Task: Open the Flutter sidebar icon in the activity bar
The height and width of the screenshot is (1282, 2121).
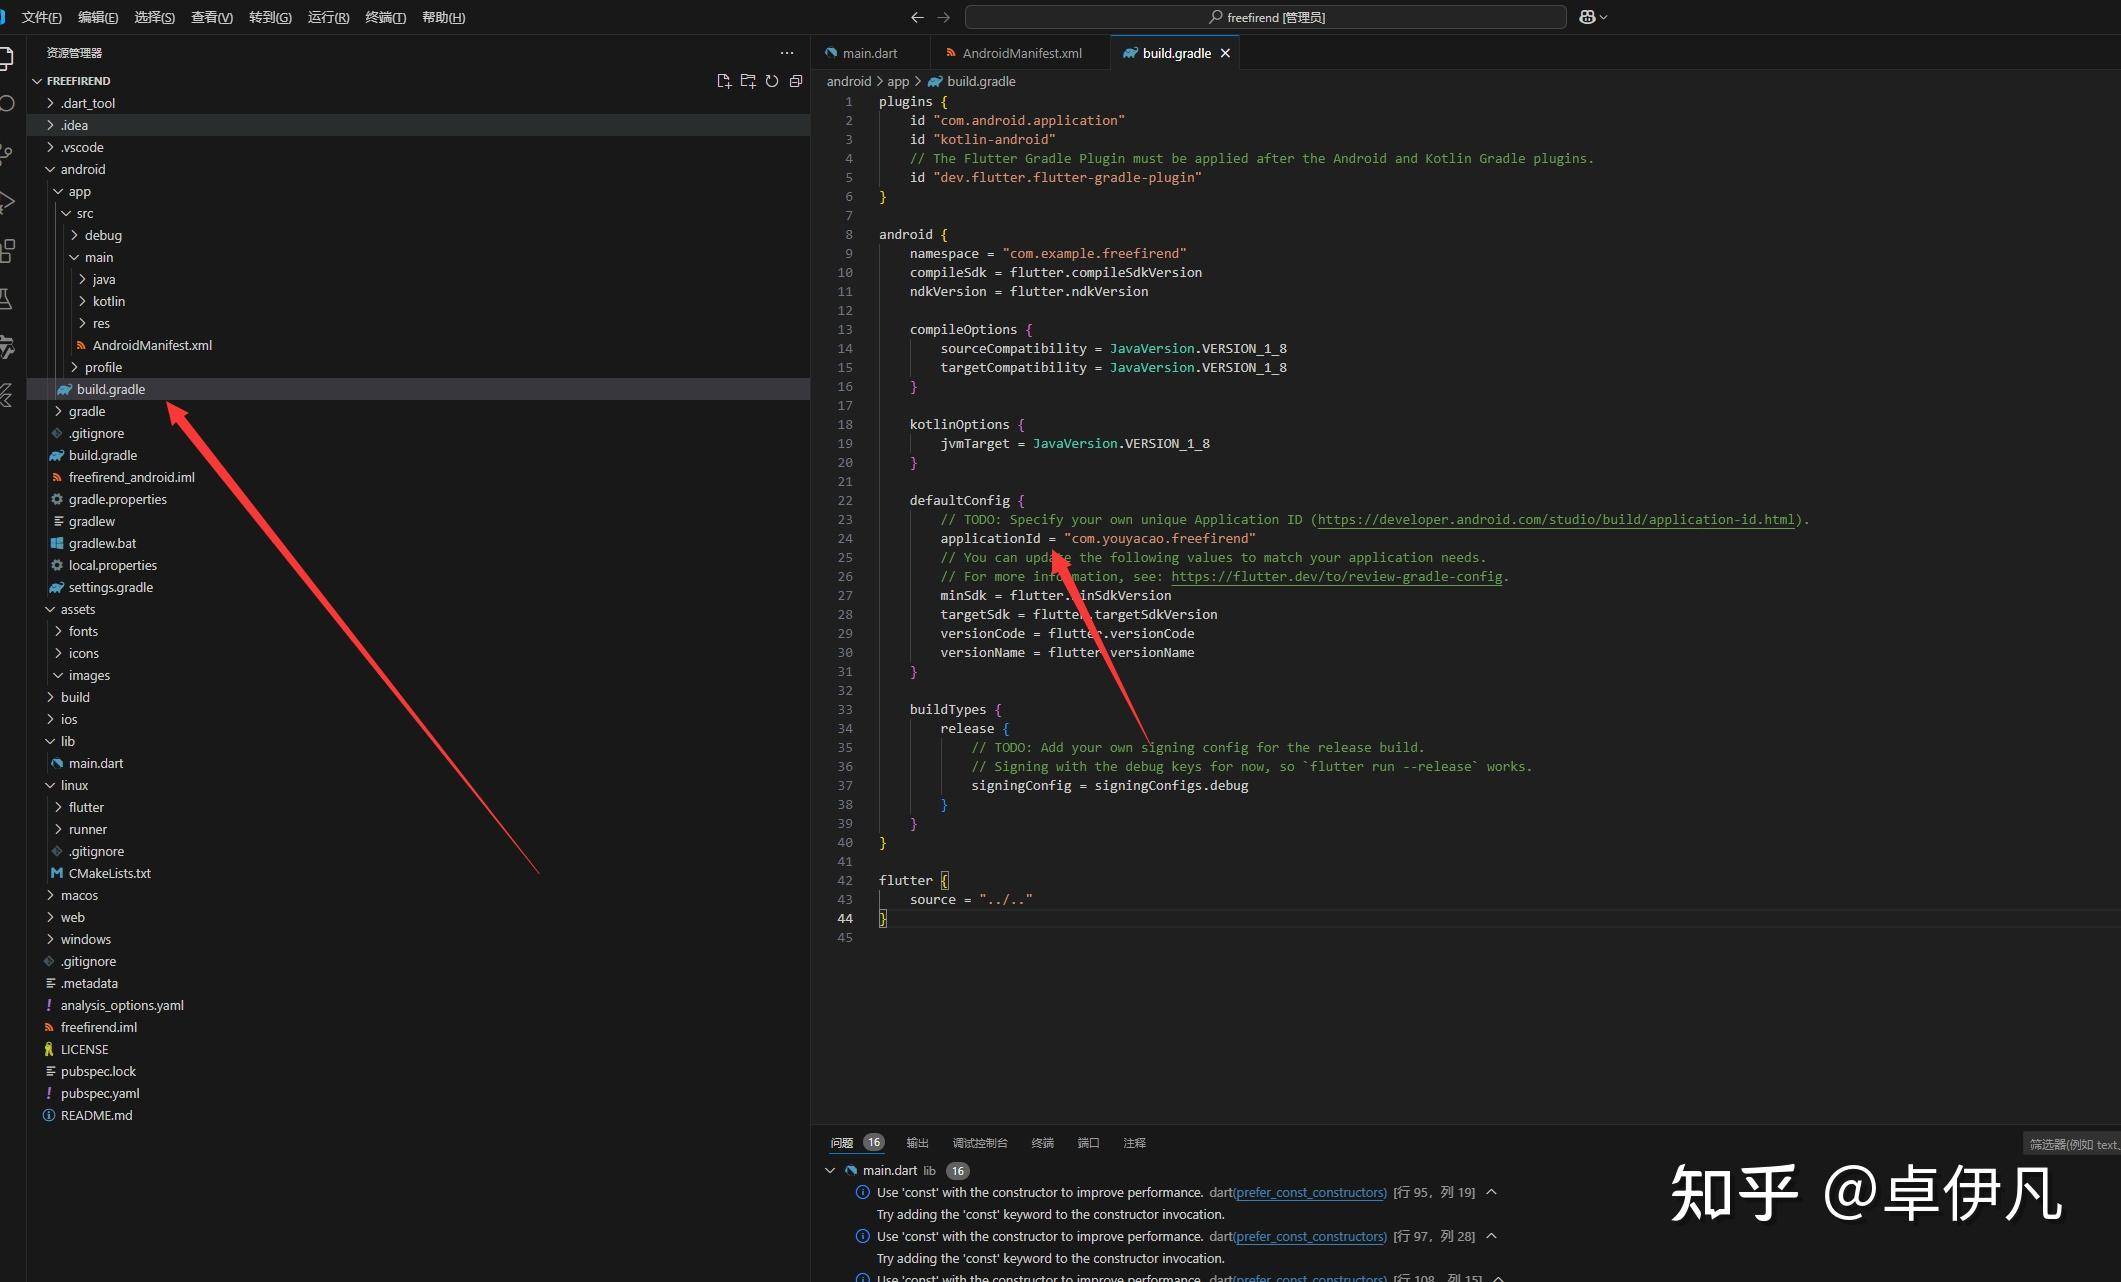Action: pos(6,395)
